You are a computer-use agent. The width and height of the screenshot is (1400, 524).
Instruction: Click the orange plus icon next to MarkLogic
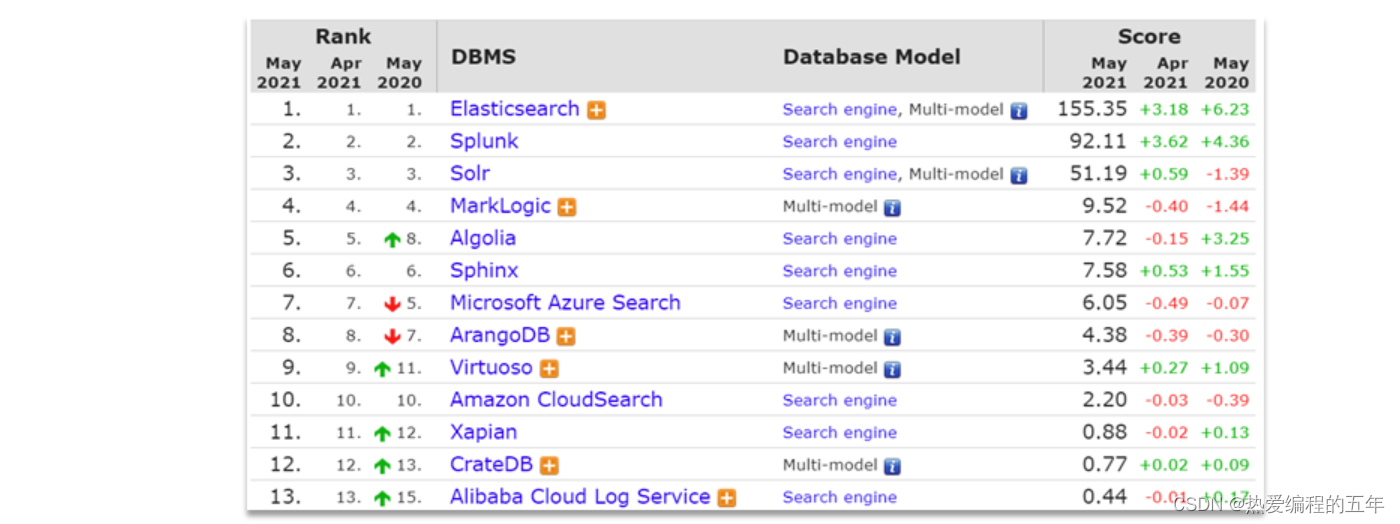[x=567, y=207]
